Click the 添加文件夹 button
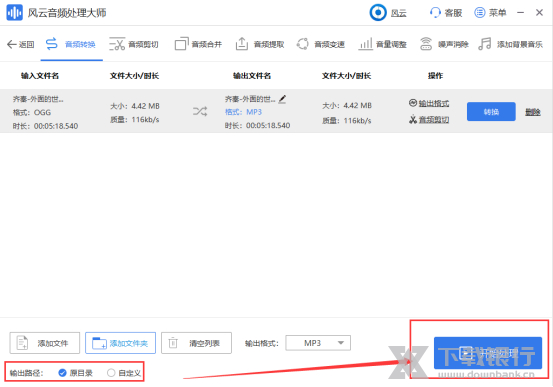The width and height of the screenshot is (553, 387). [120, 343]
